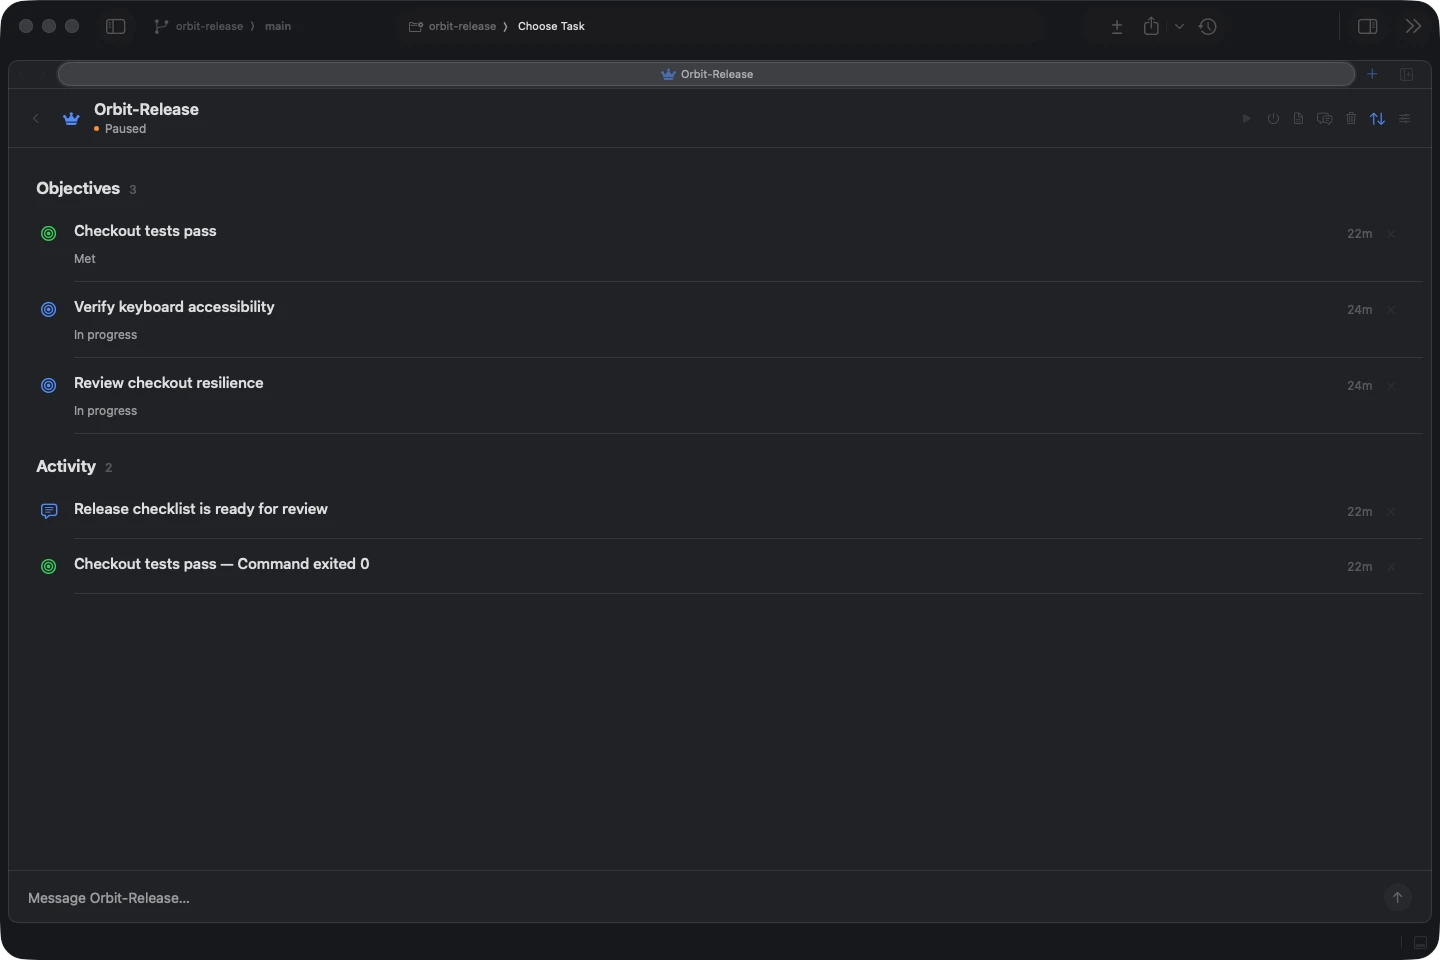Image resolution: width=1440 pixels, height=960 pixels.
Task: Toggle the bottom panel icon in status bar
Action: pos(1420,942)
